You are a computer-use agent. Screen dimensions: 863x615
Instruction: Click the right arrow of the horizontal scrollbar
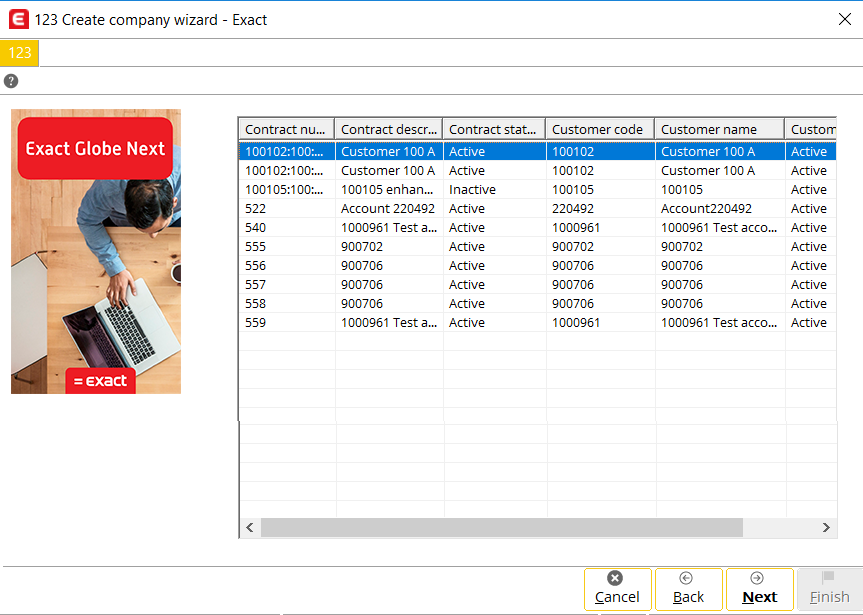point(826,527)
